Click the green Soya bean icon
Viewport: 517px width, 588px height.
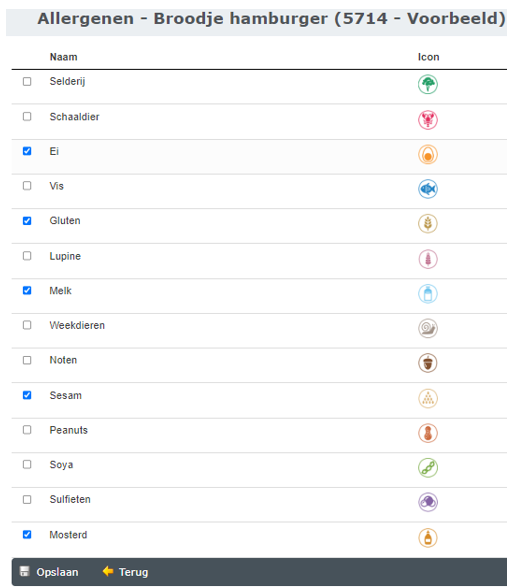[x=428, y=468]
